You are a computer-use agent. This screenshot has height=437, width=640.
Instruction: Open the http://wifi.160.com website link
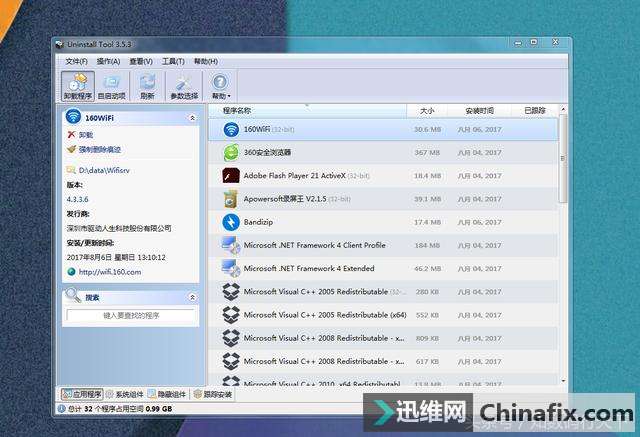tap(110, 272)
